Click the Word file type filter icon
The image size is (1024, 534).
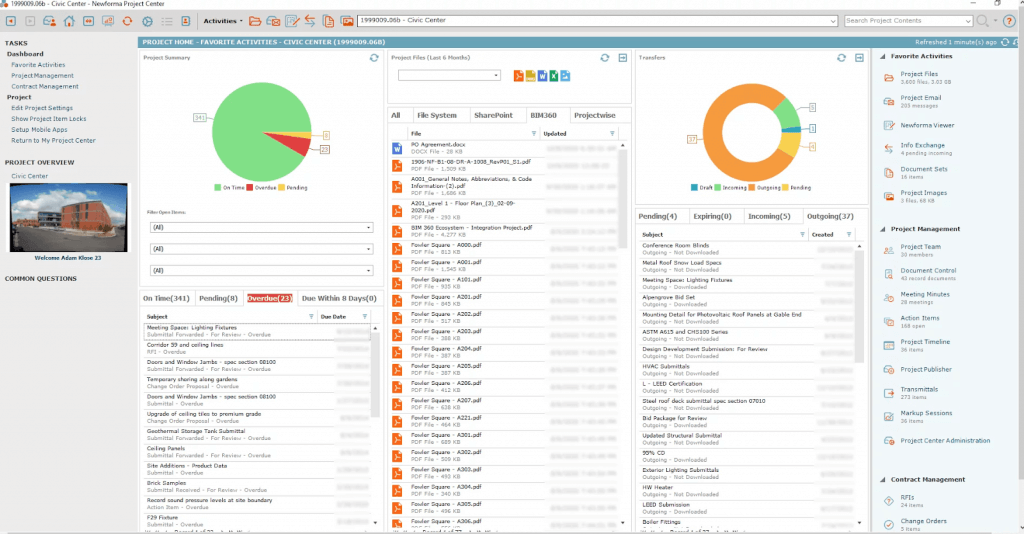tap(542, 76)
